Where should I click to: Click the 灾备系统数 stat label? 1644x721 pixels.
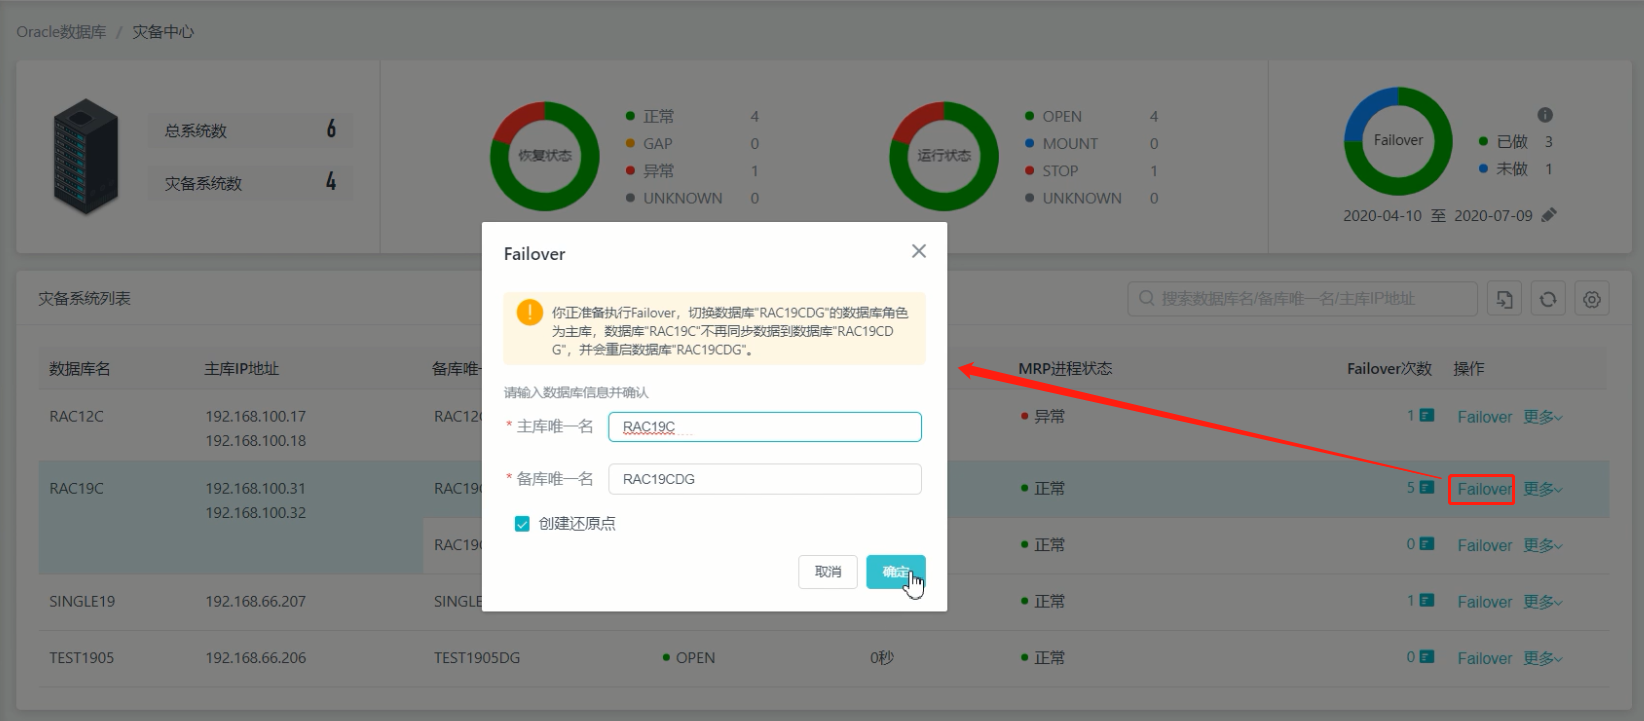pyautogui.click(x=204, y=184)
